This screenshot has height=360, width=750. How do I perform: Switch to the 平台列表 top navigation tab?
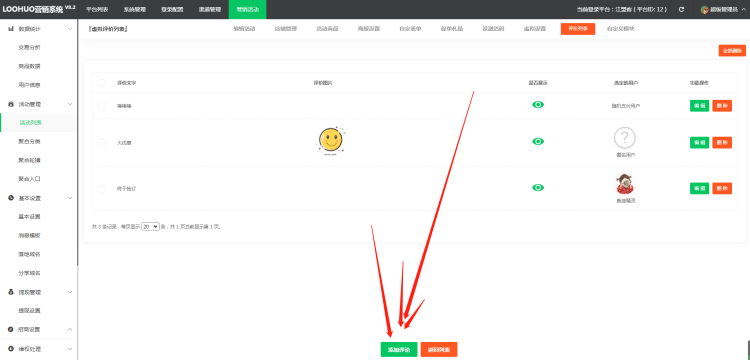click(x=97, y=10)
